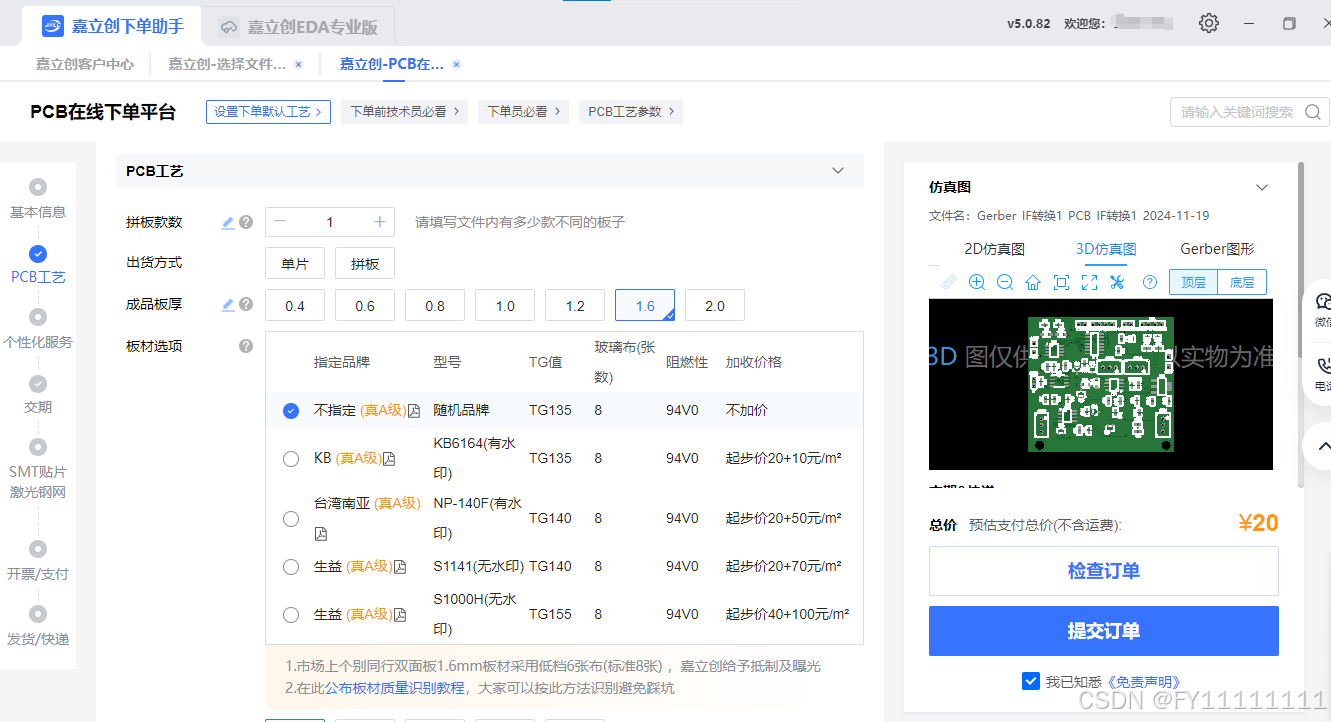Screen dimensions: 1331x722
Task: Click the pencil icon beside 拼板款数
Action: click(228, 222)
